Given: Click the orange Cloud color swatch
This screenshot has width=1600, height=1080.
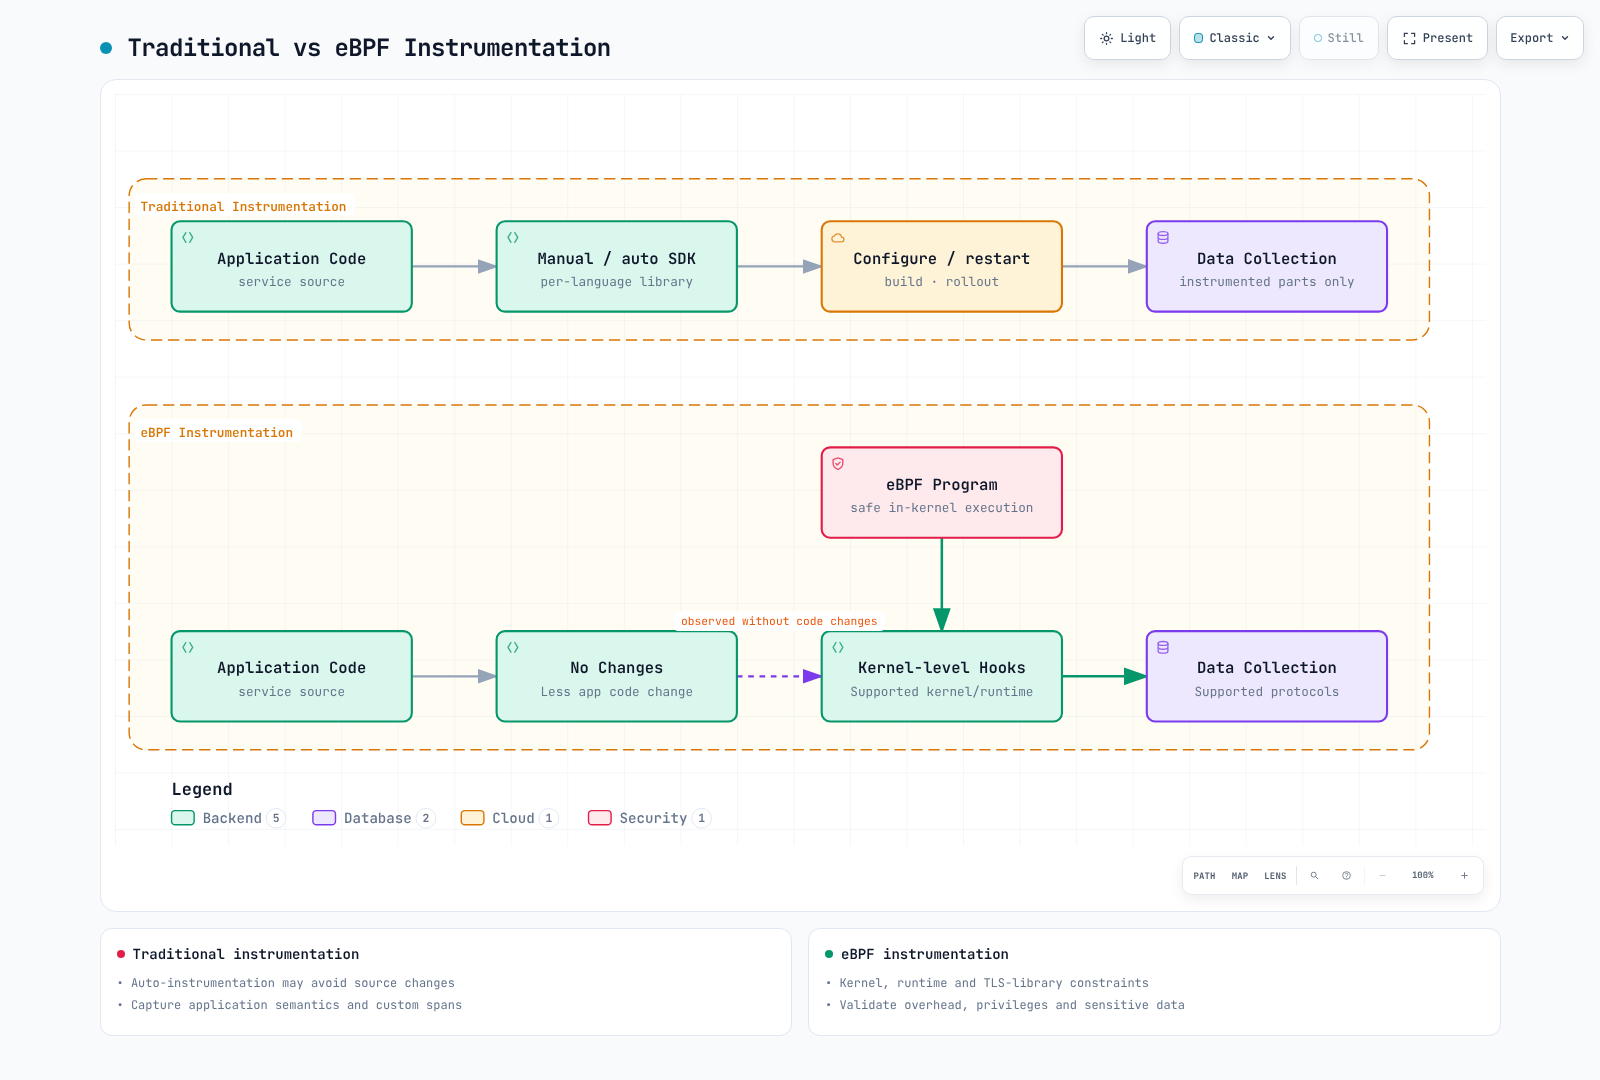Looking at the screenshot, I should 472,818.
